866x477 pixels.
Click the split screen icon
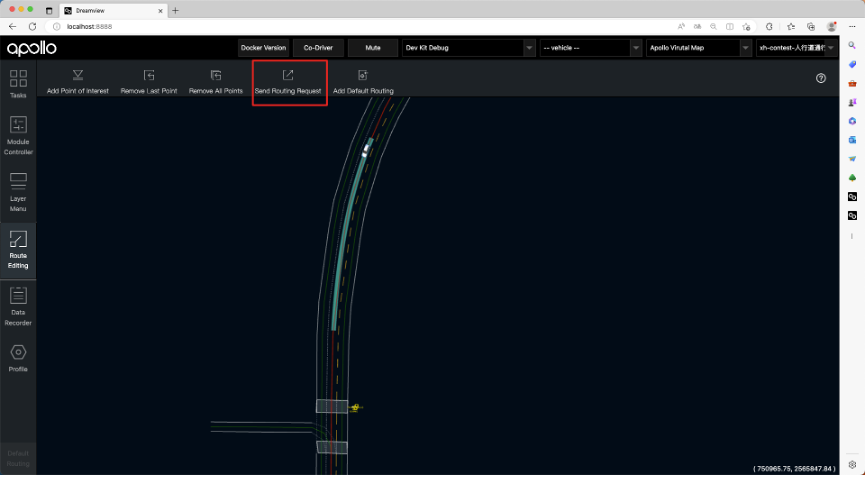pos(730,26)
